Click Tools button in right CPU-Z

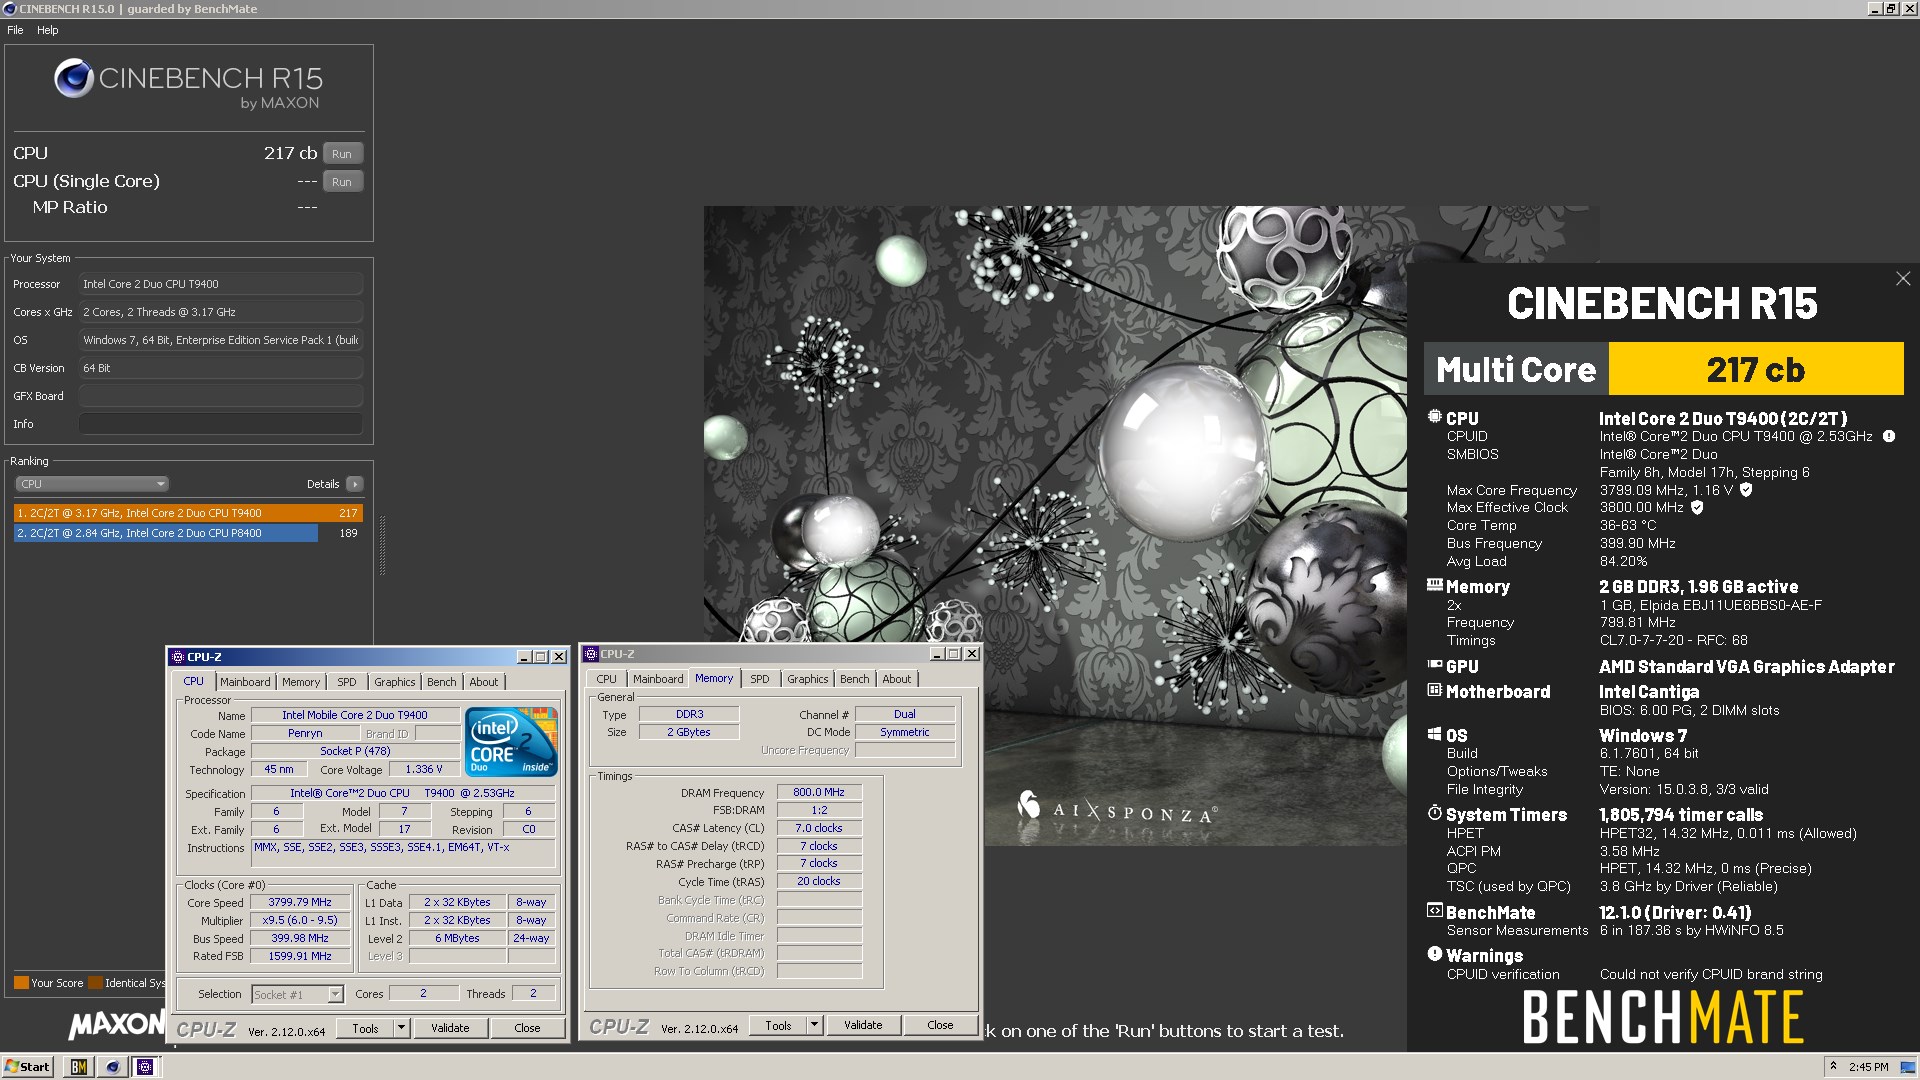pos(779,1025)
